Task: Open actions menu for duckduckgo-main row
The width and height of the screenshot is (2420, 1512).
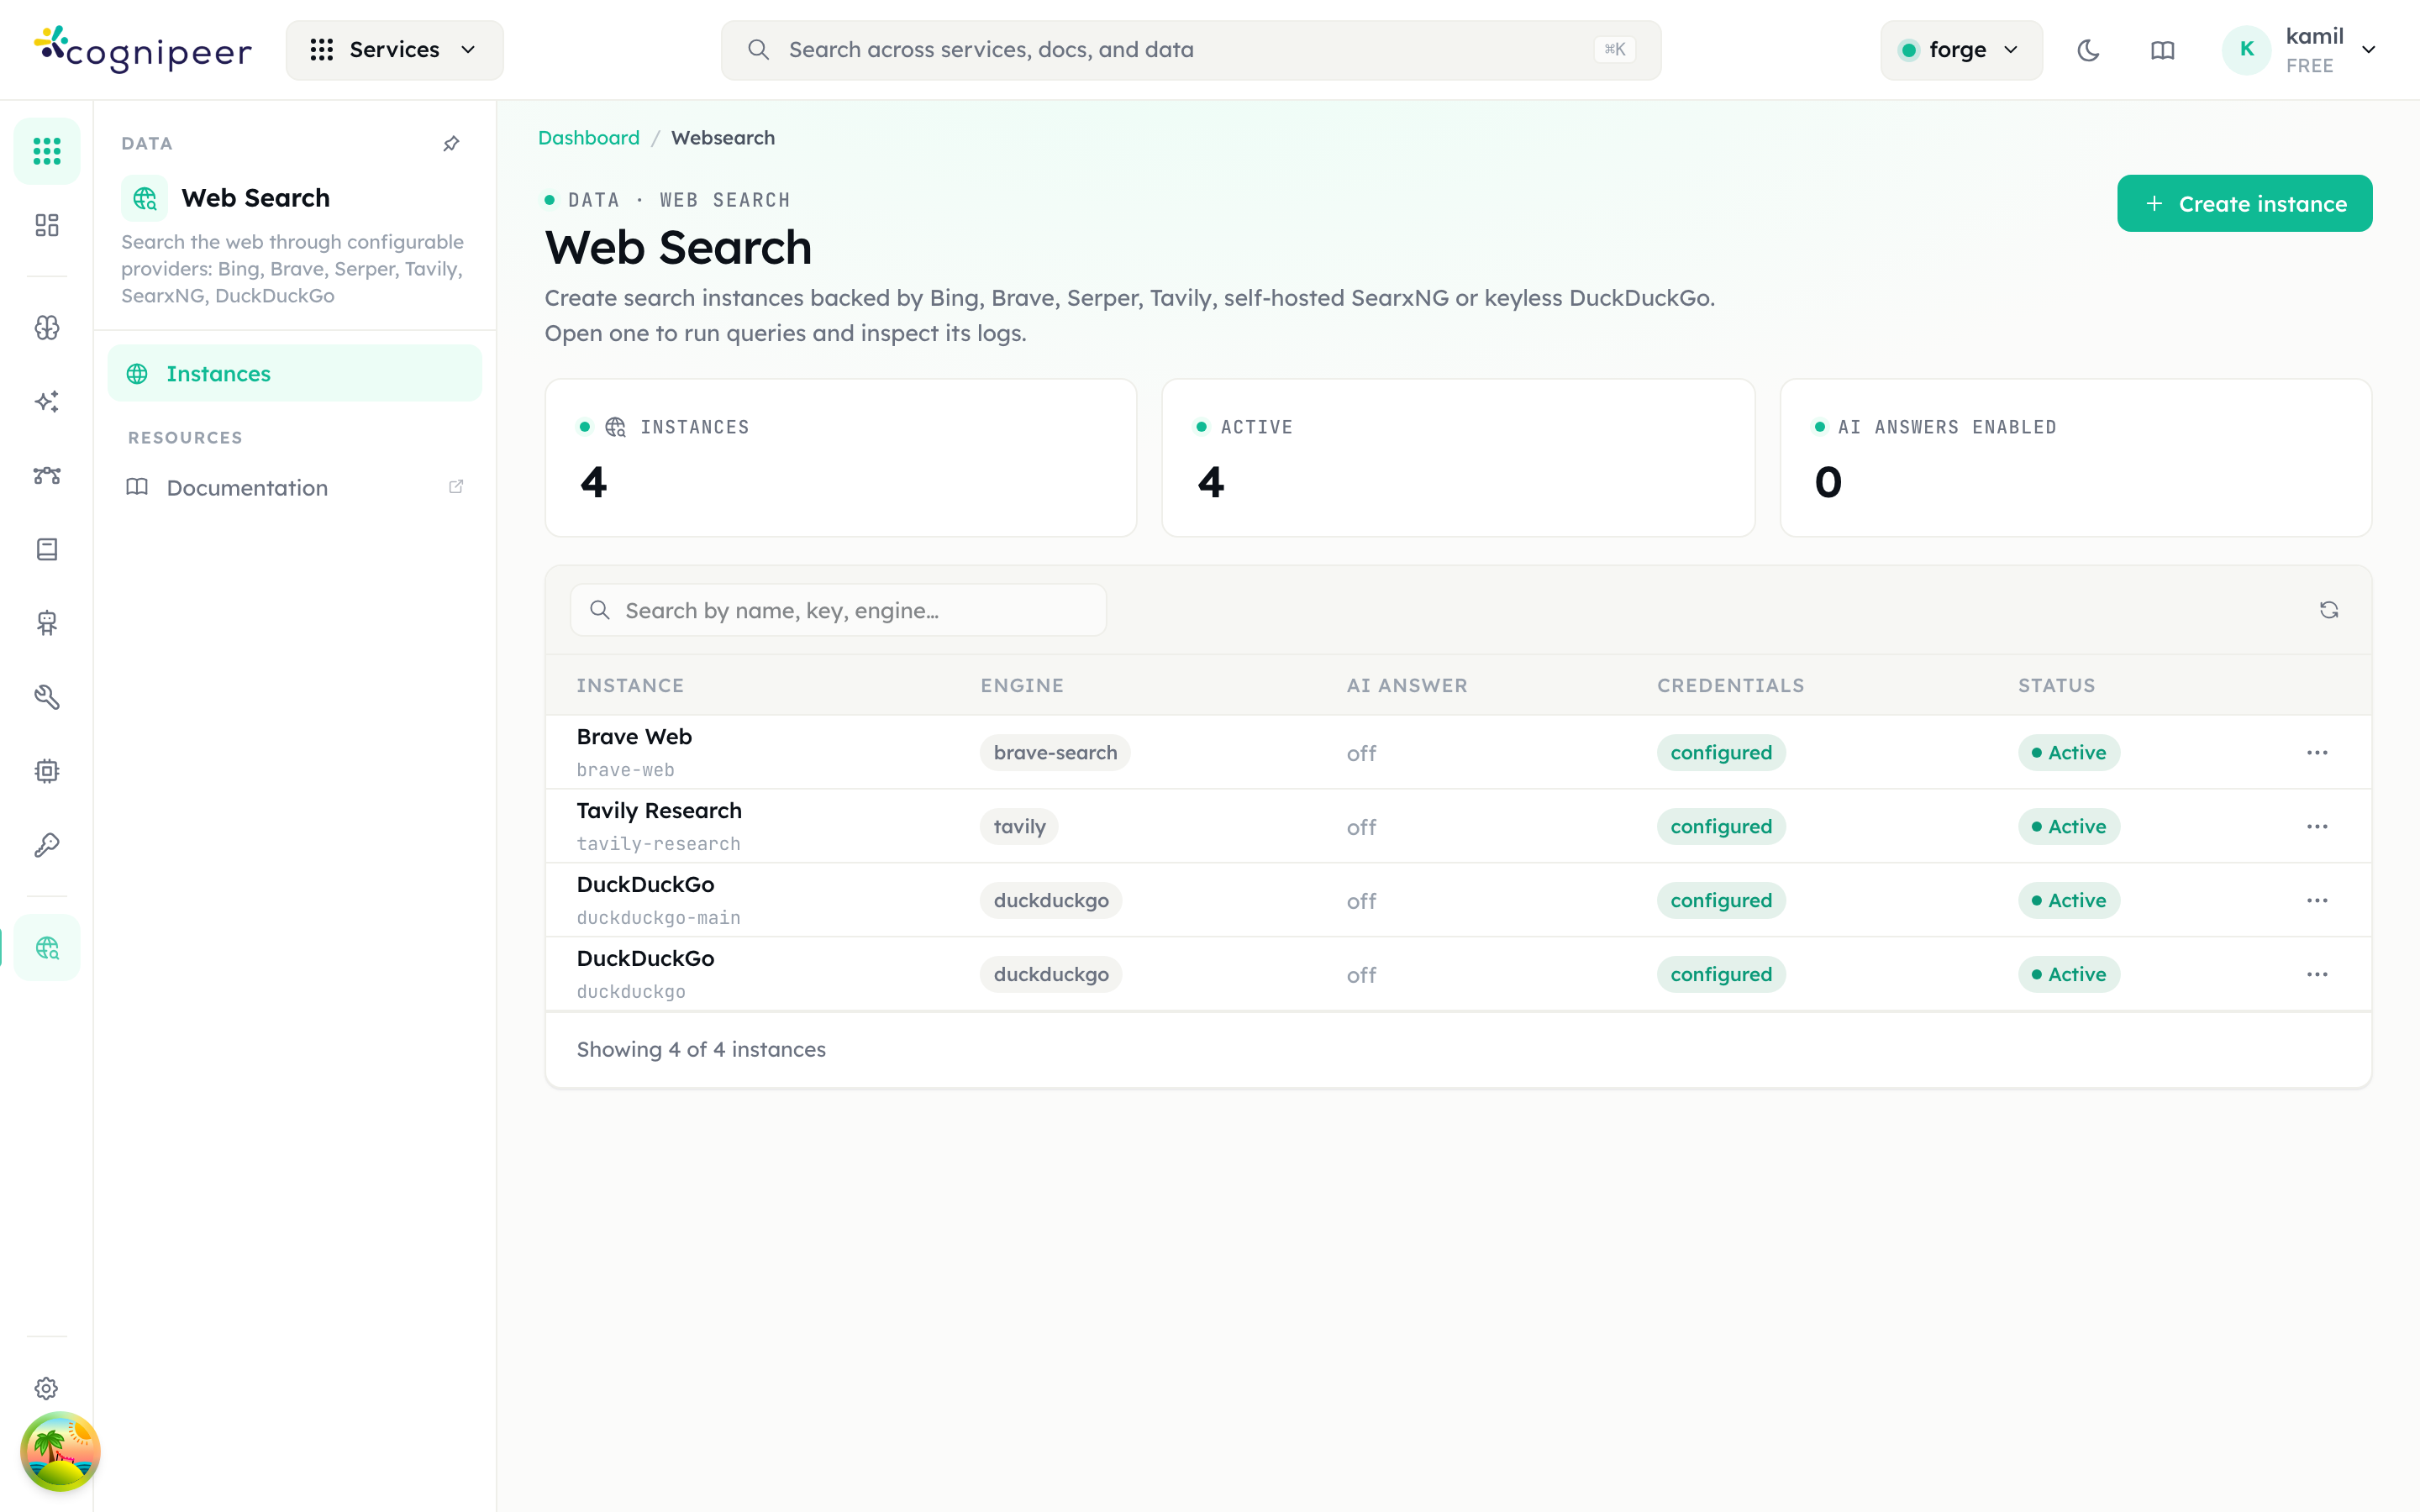Action: (x=2317, y=901)
